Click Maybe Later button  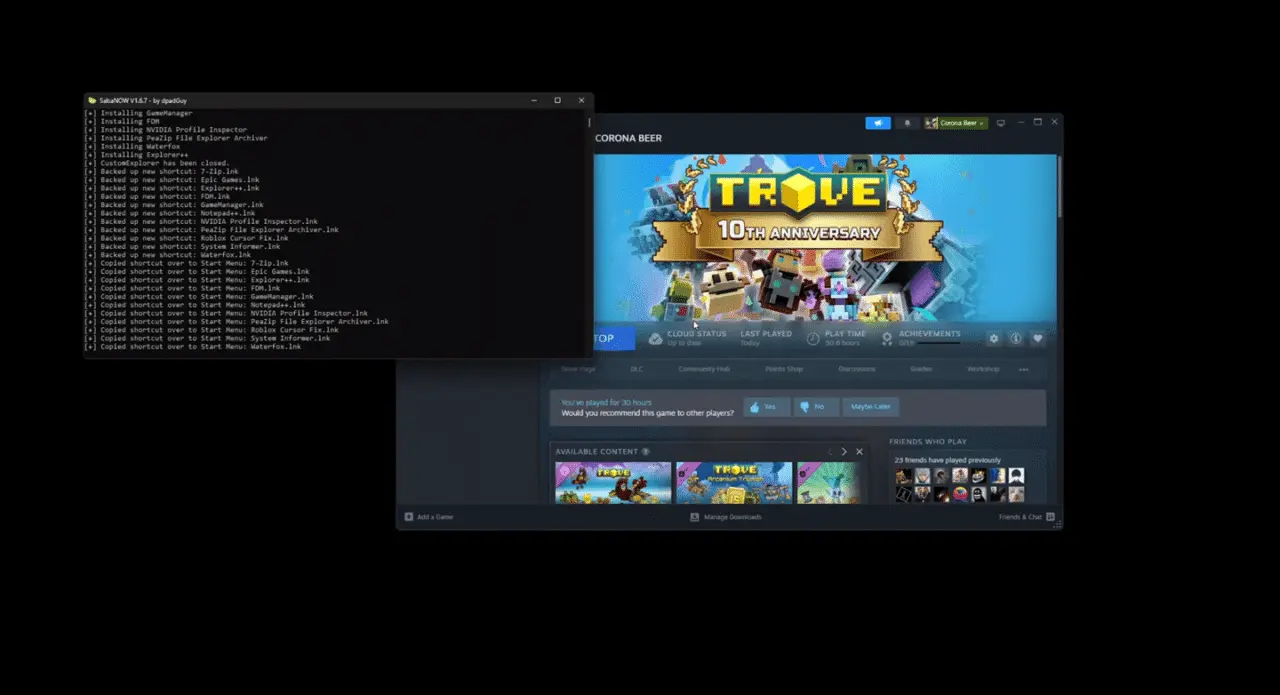coord(871,407)
